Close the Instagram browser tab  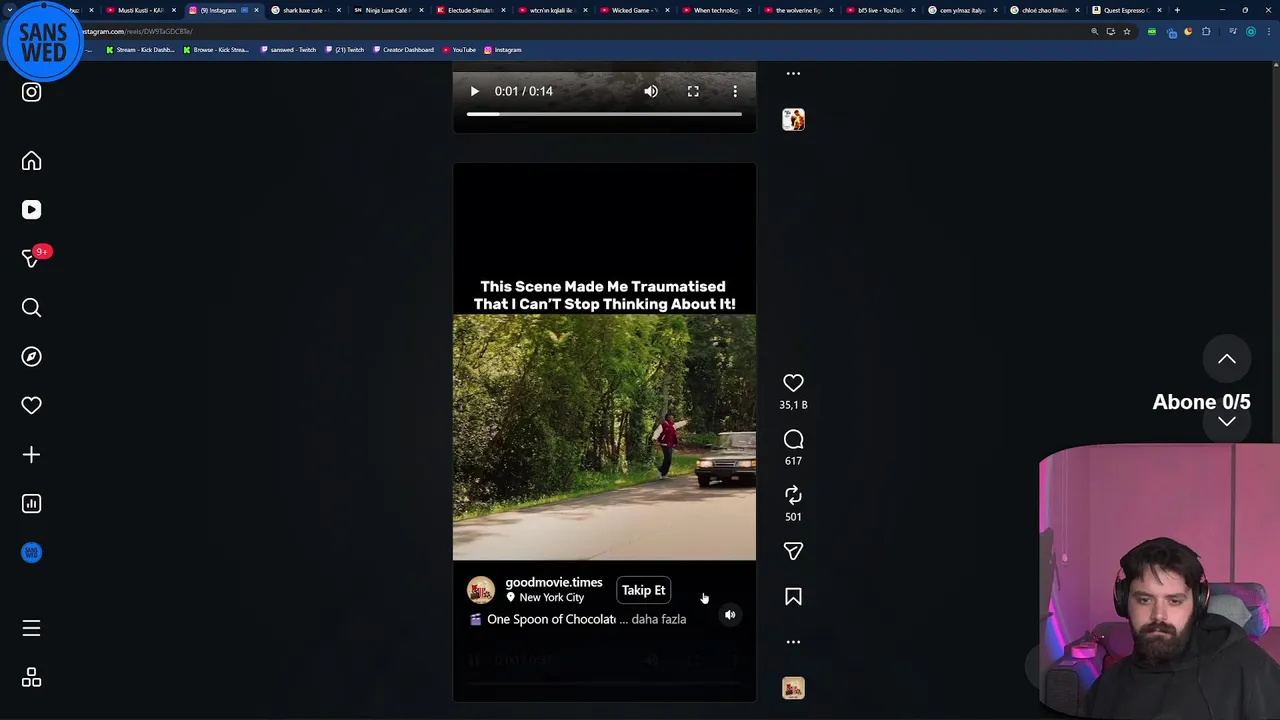click(x=256, y=10)
